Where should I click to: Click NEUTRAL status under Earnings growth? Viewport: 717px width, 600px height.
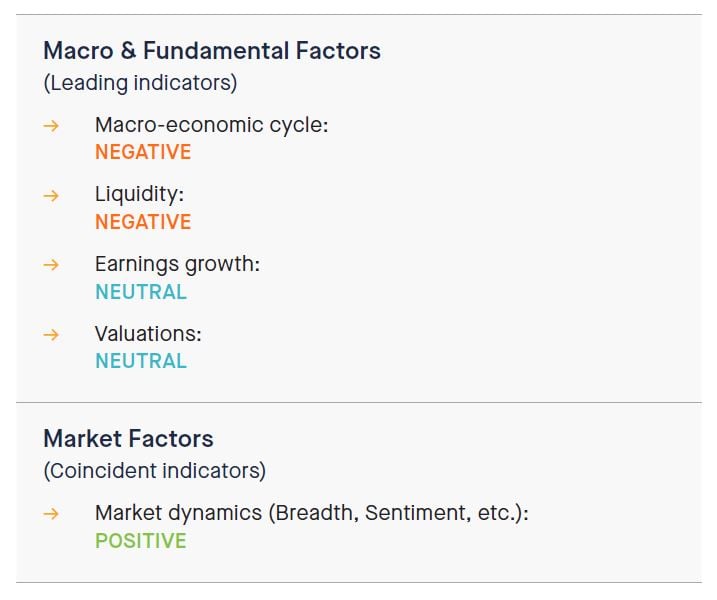click(141, 292)
